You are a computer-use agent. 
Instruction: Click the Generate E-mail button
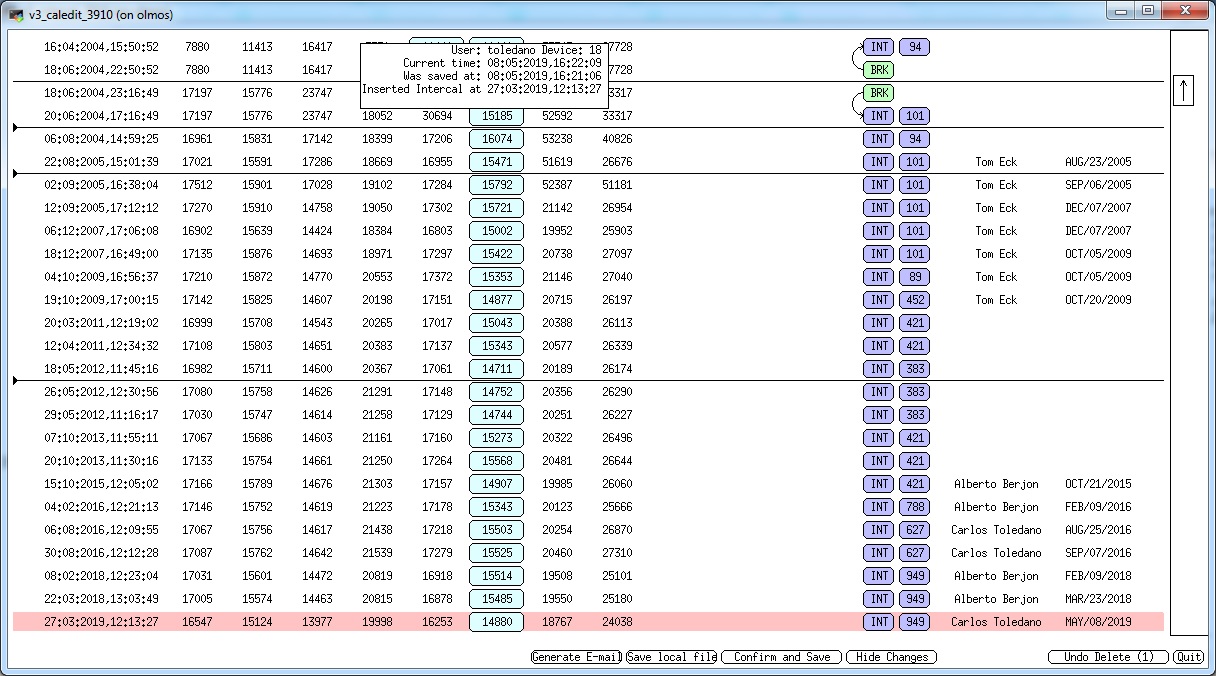576,657
